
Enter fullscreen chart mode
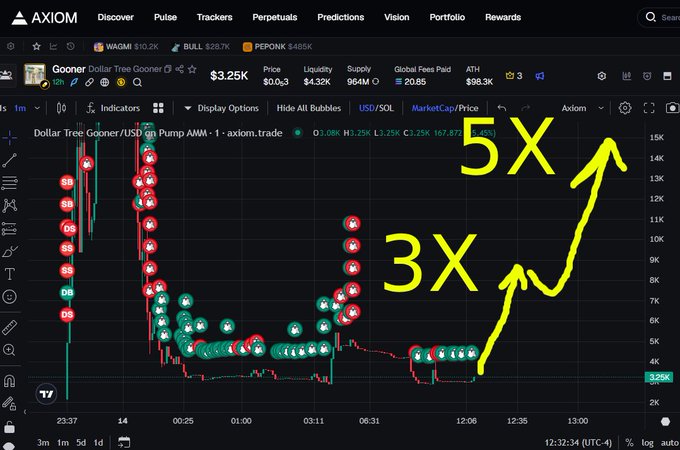click(x=649, y=108)
